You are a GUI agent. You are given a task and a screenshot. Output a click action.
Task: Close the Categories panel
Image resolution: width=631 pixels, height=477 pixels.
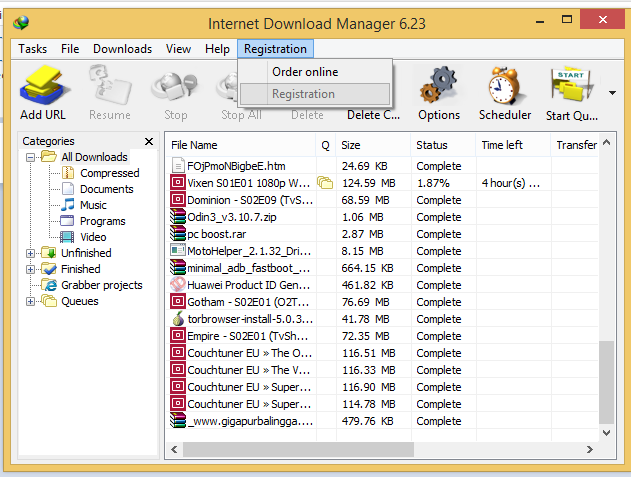coord(149,141)
